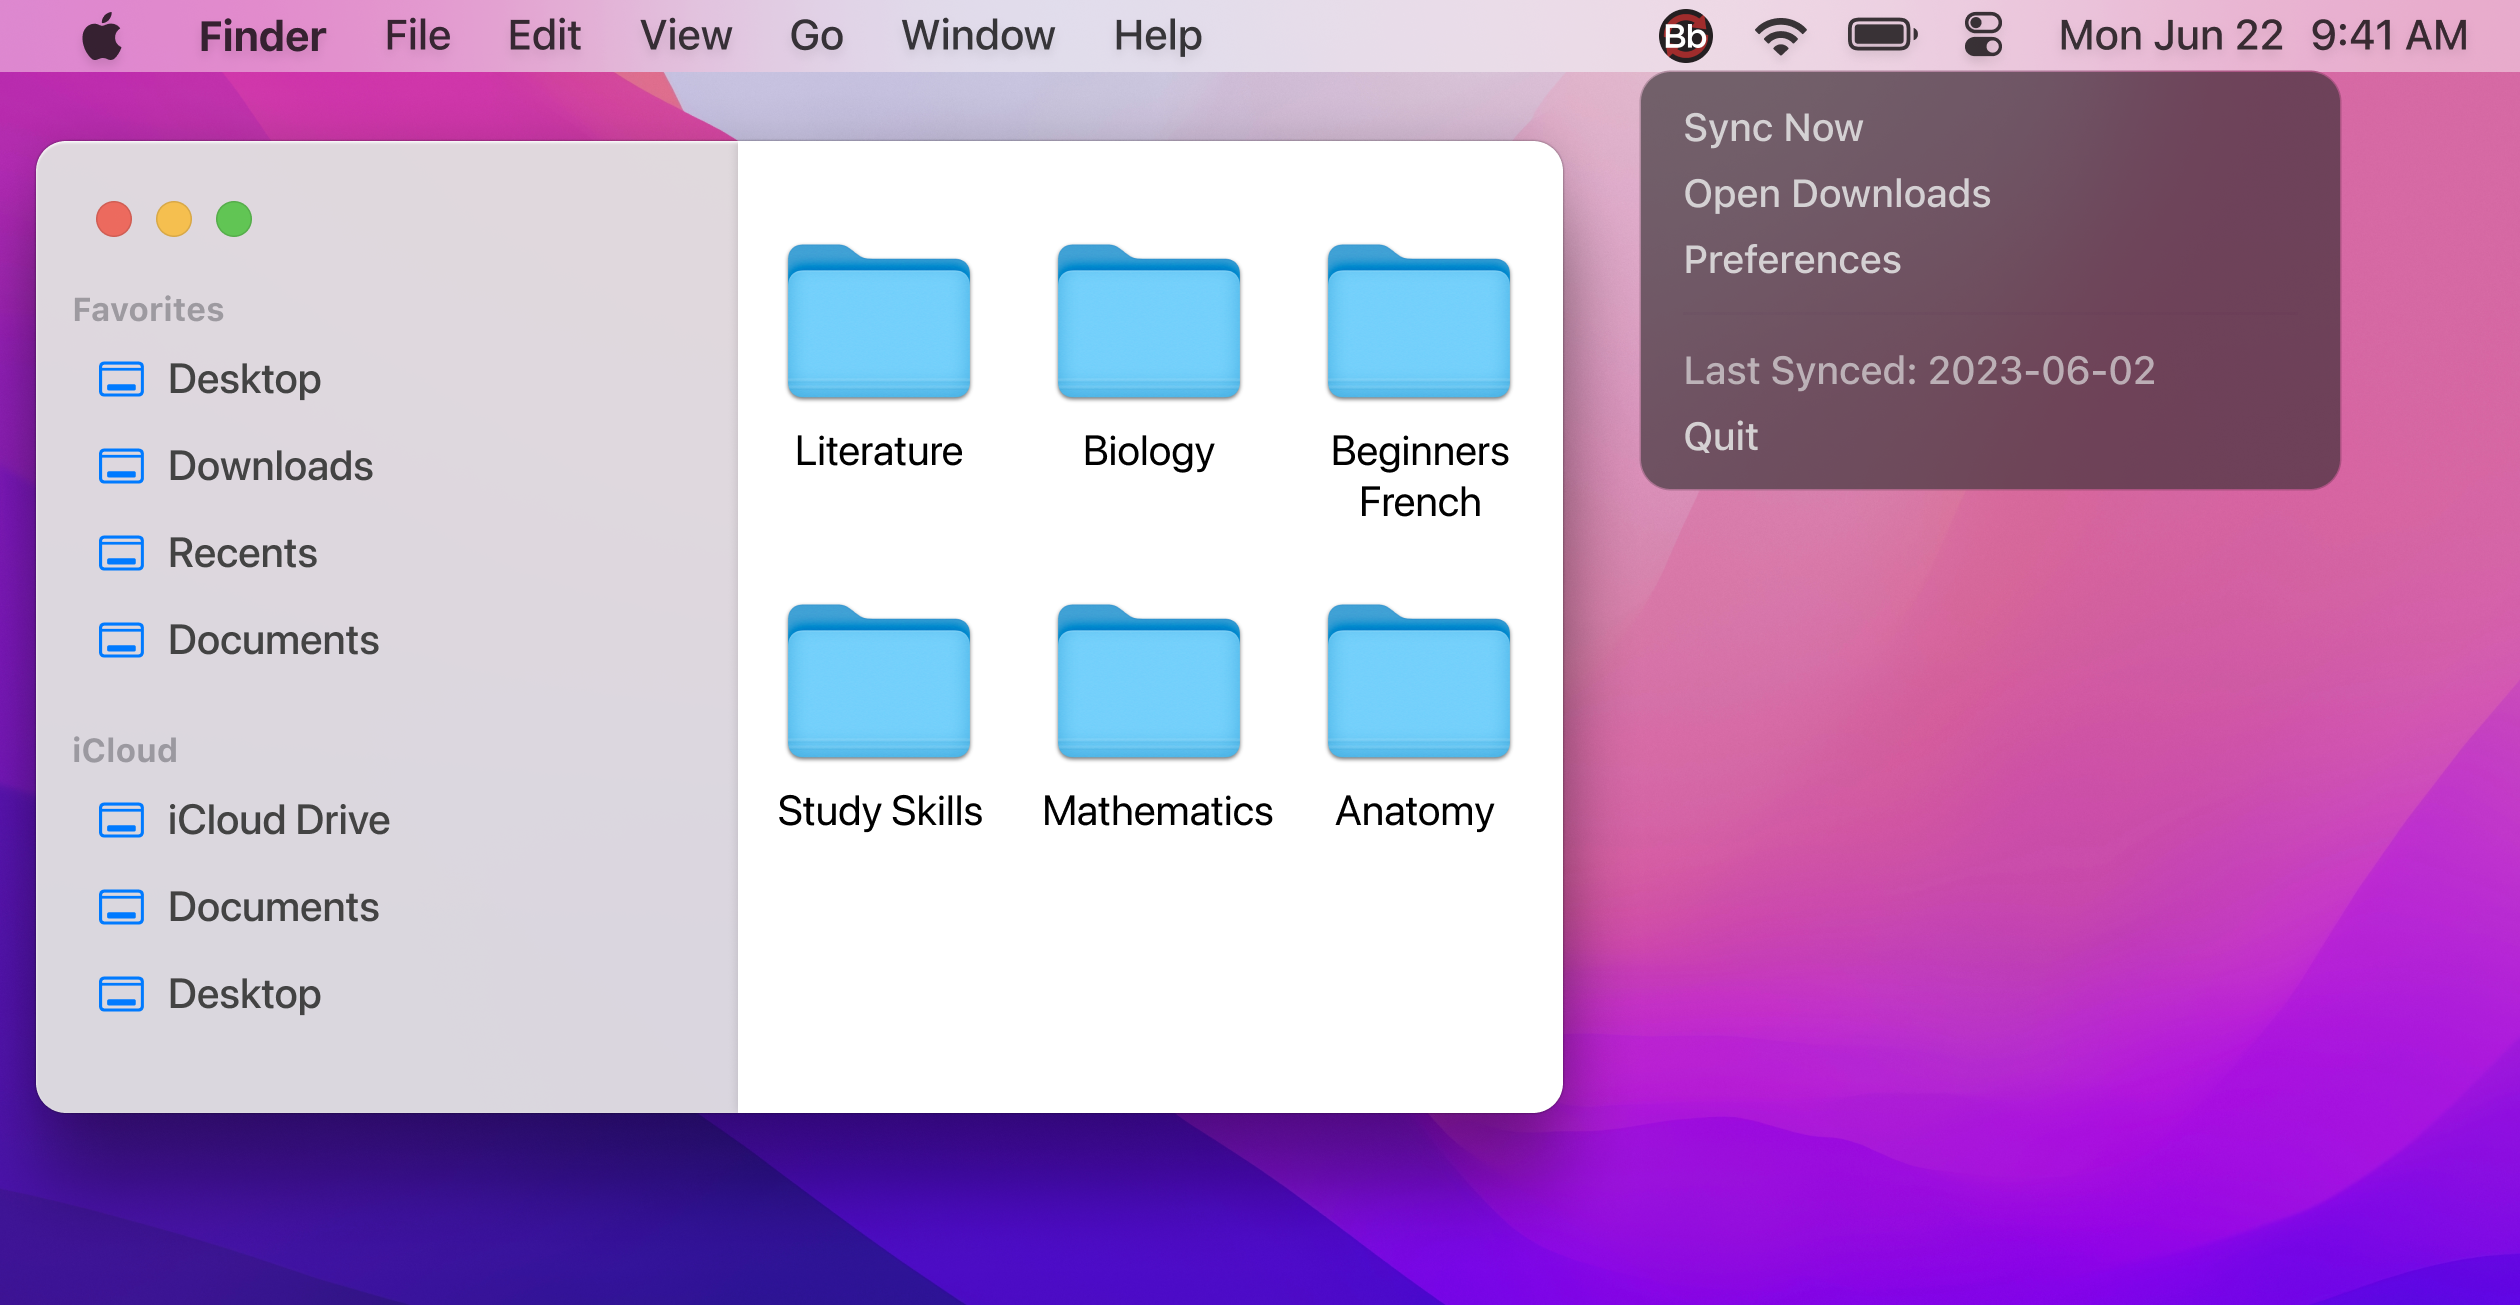Open Control Center from menu bar

pyautogui.click(x=1983, y=36)
